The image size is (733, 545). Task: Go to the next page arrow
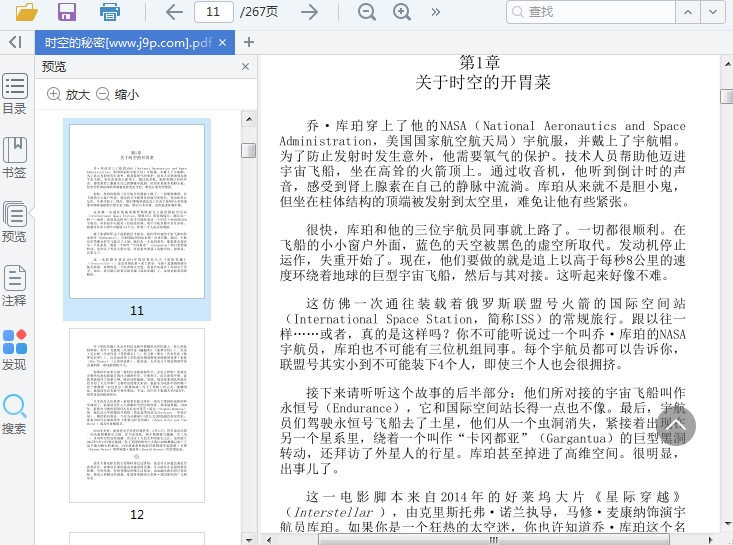point(309,12)
